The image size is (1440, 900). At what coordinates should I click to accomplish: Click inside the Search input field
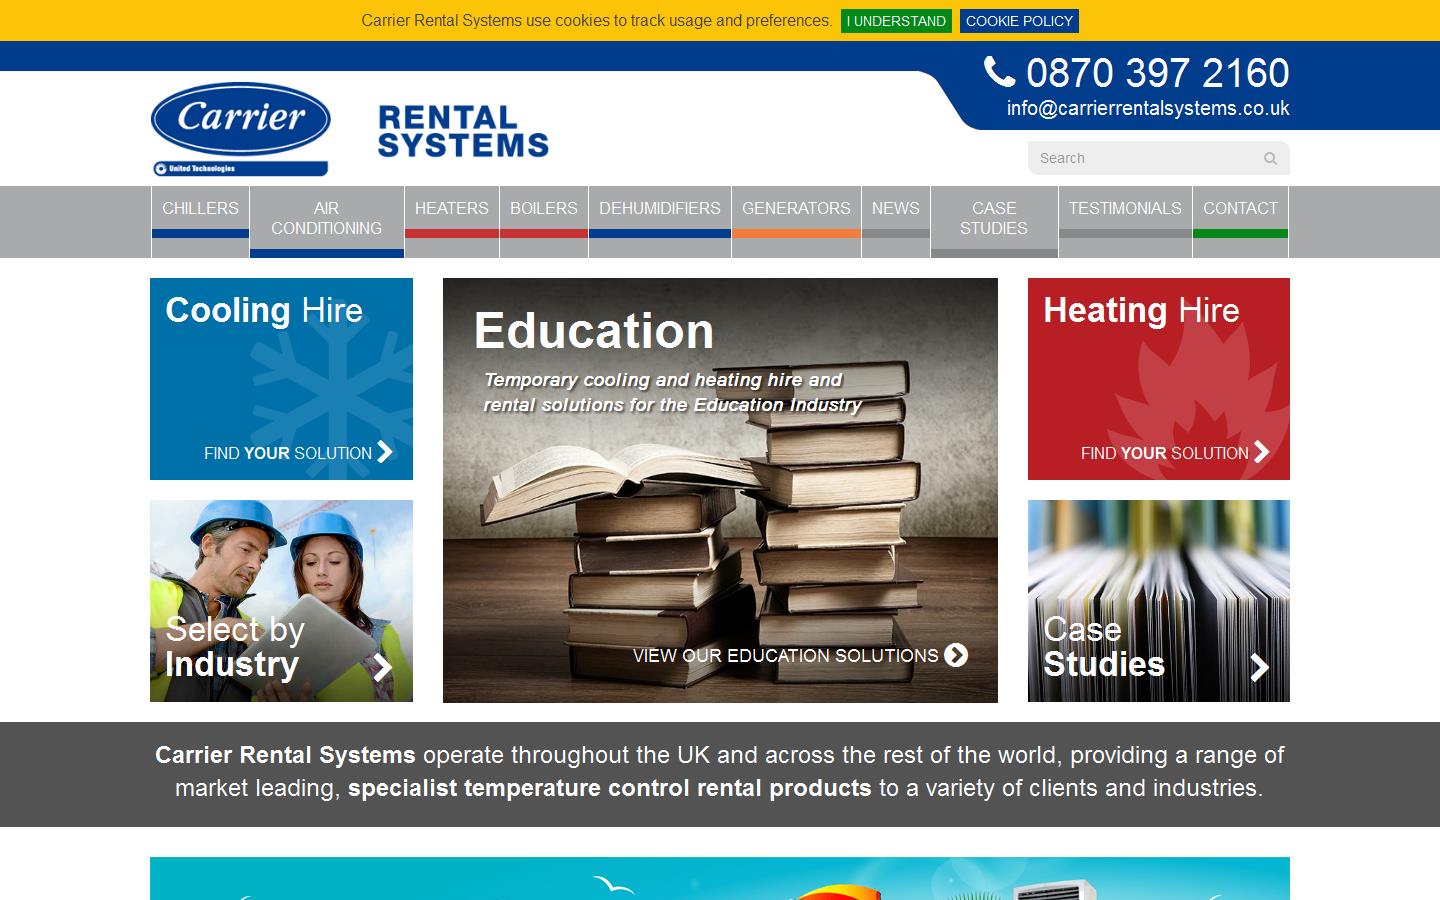[1130, 158]
